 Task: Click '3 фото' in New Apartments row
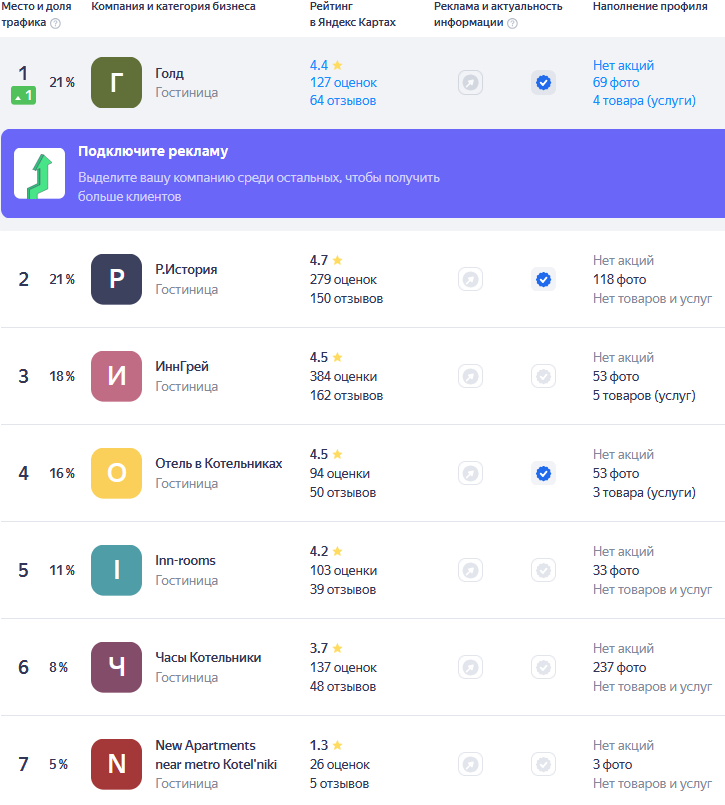coord(613,765)
